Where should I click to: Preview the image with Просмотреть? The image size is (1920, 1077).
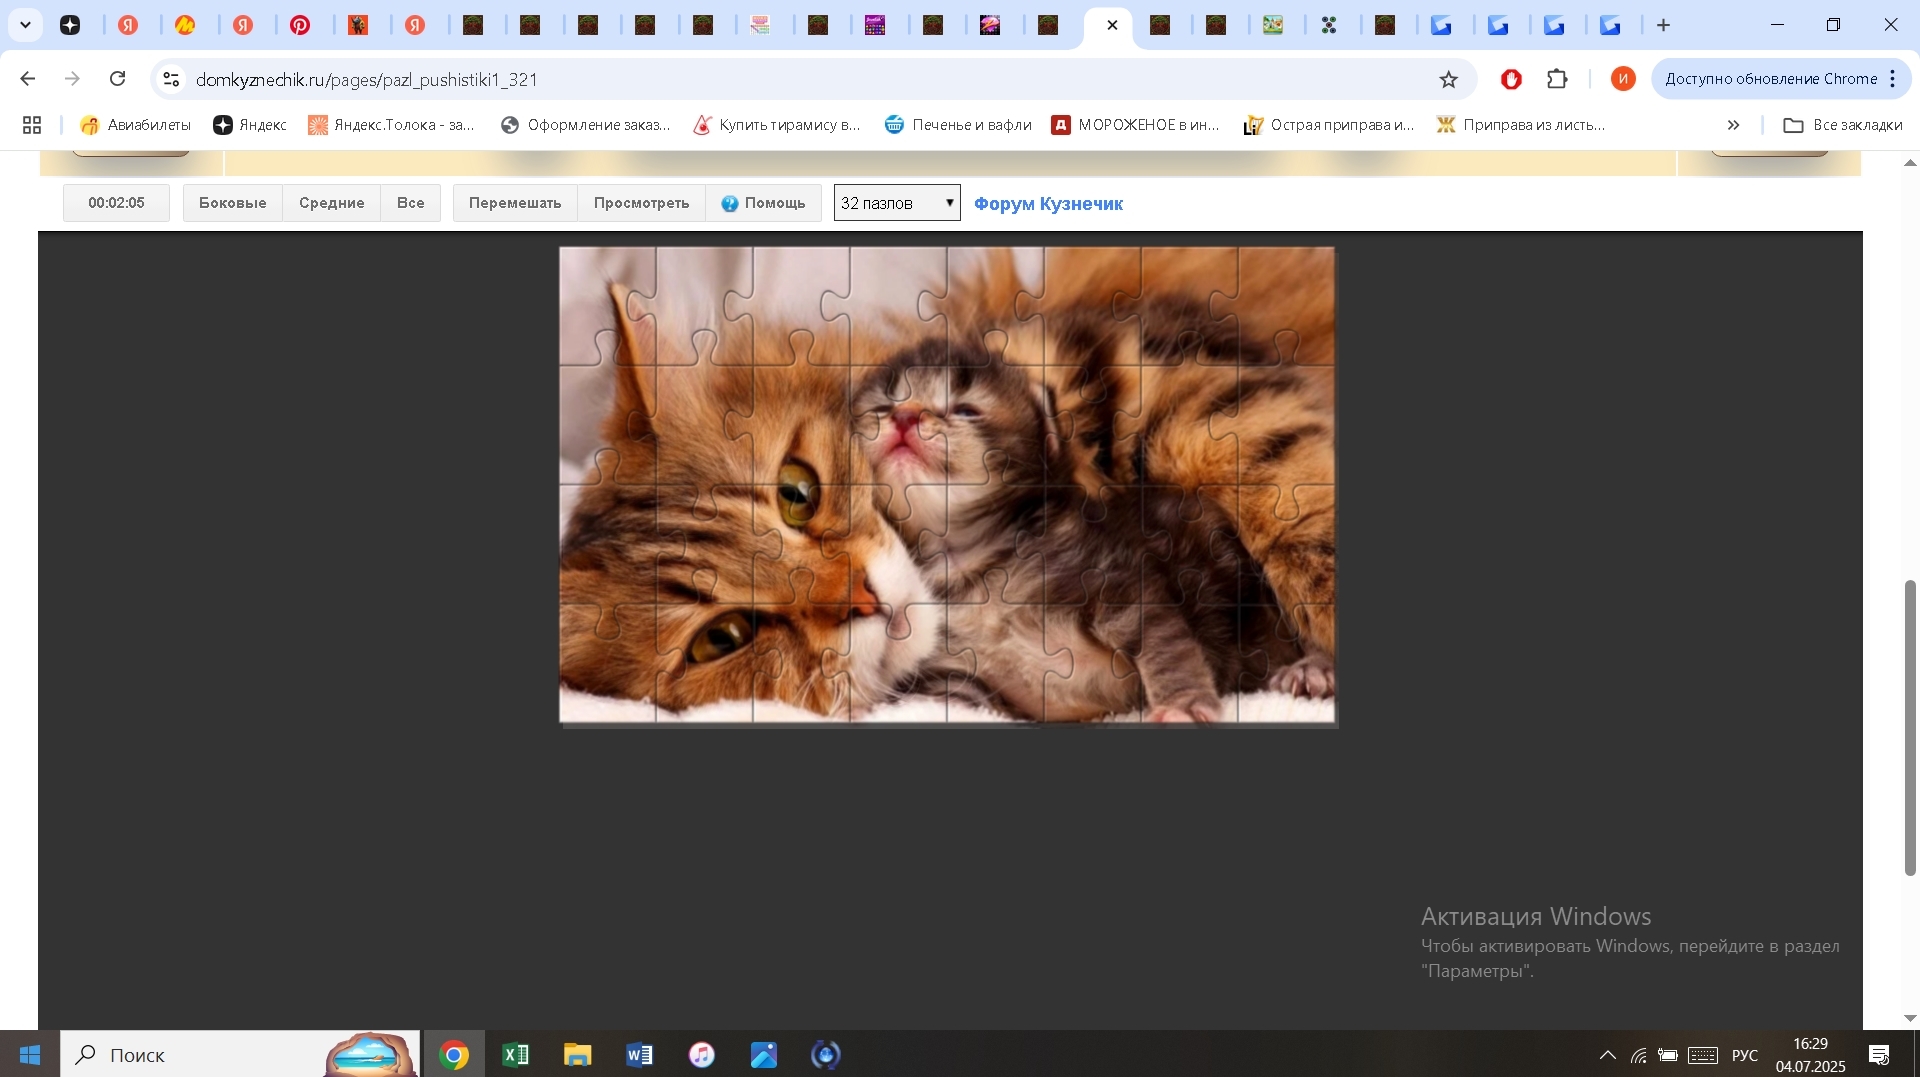point(642,203)
